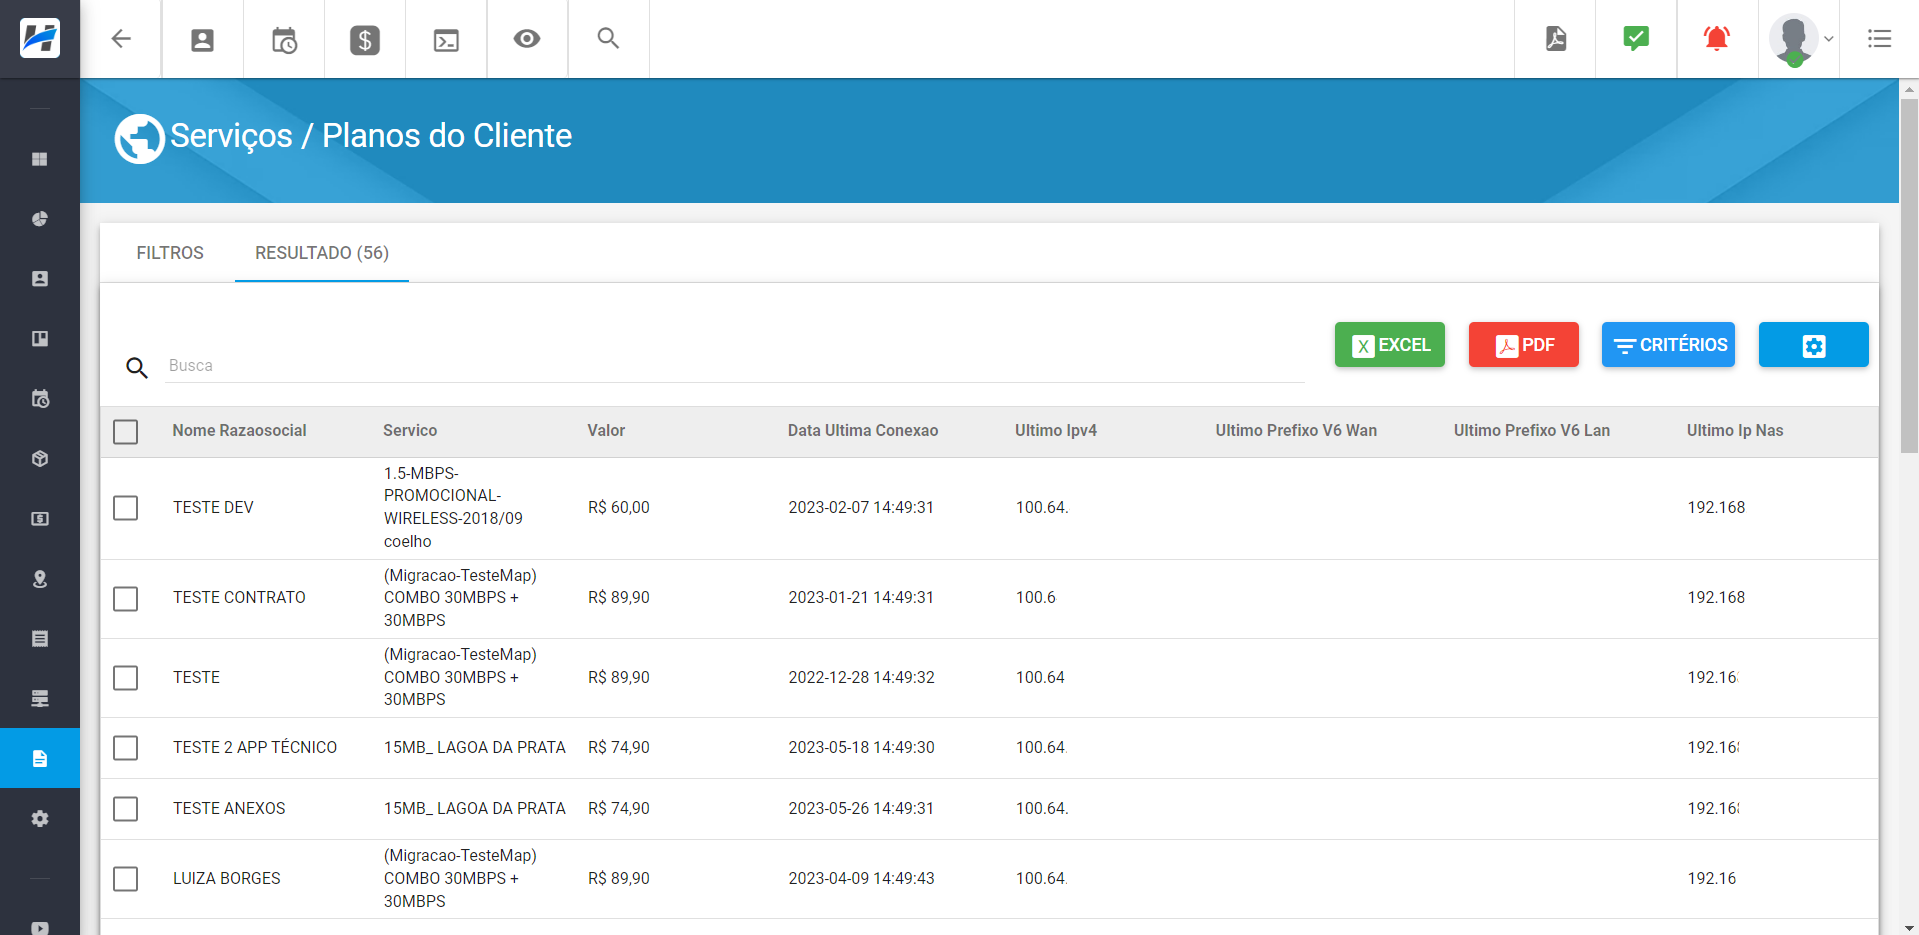The height and width of the screenshot is (935, 1919).
Task: Open the list document icon in sidebar
Action: coord(40,639)
